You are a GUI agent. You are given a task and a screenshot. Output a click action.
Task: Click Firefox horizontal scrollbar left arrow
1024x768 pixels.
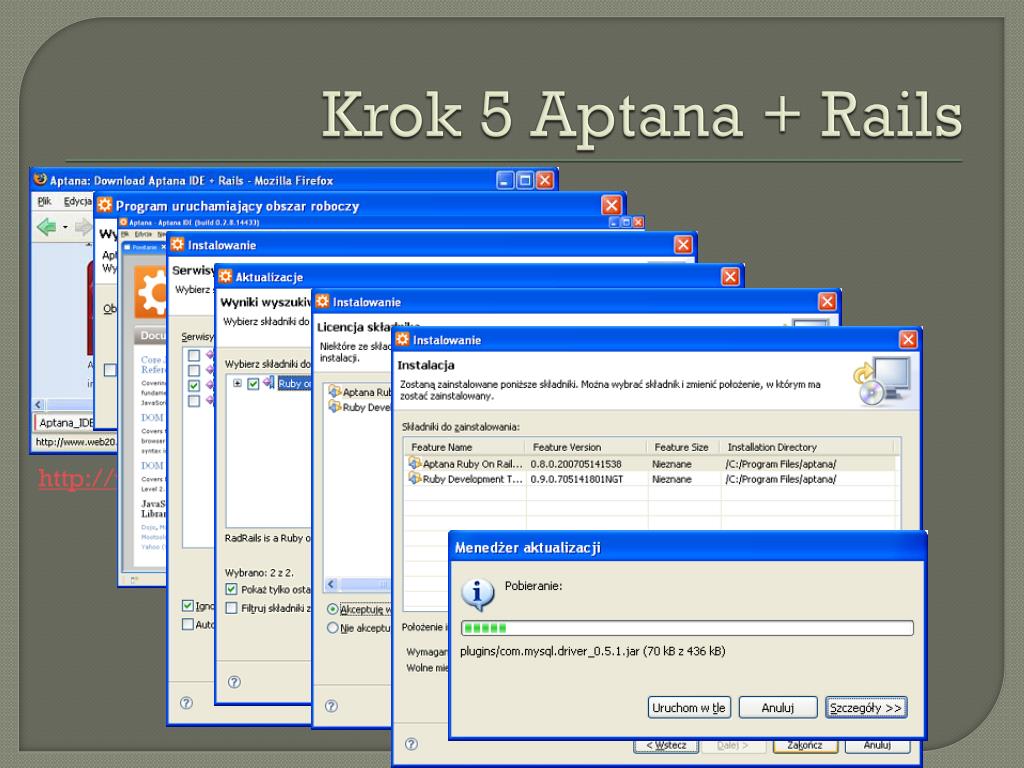point(38,405)
